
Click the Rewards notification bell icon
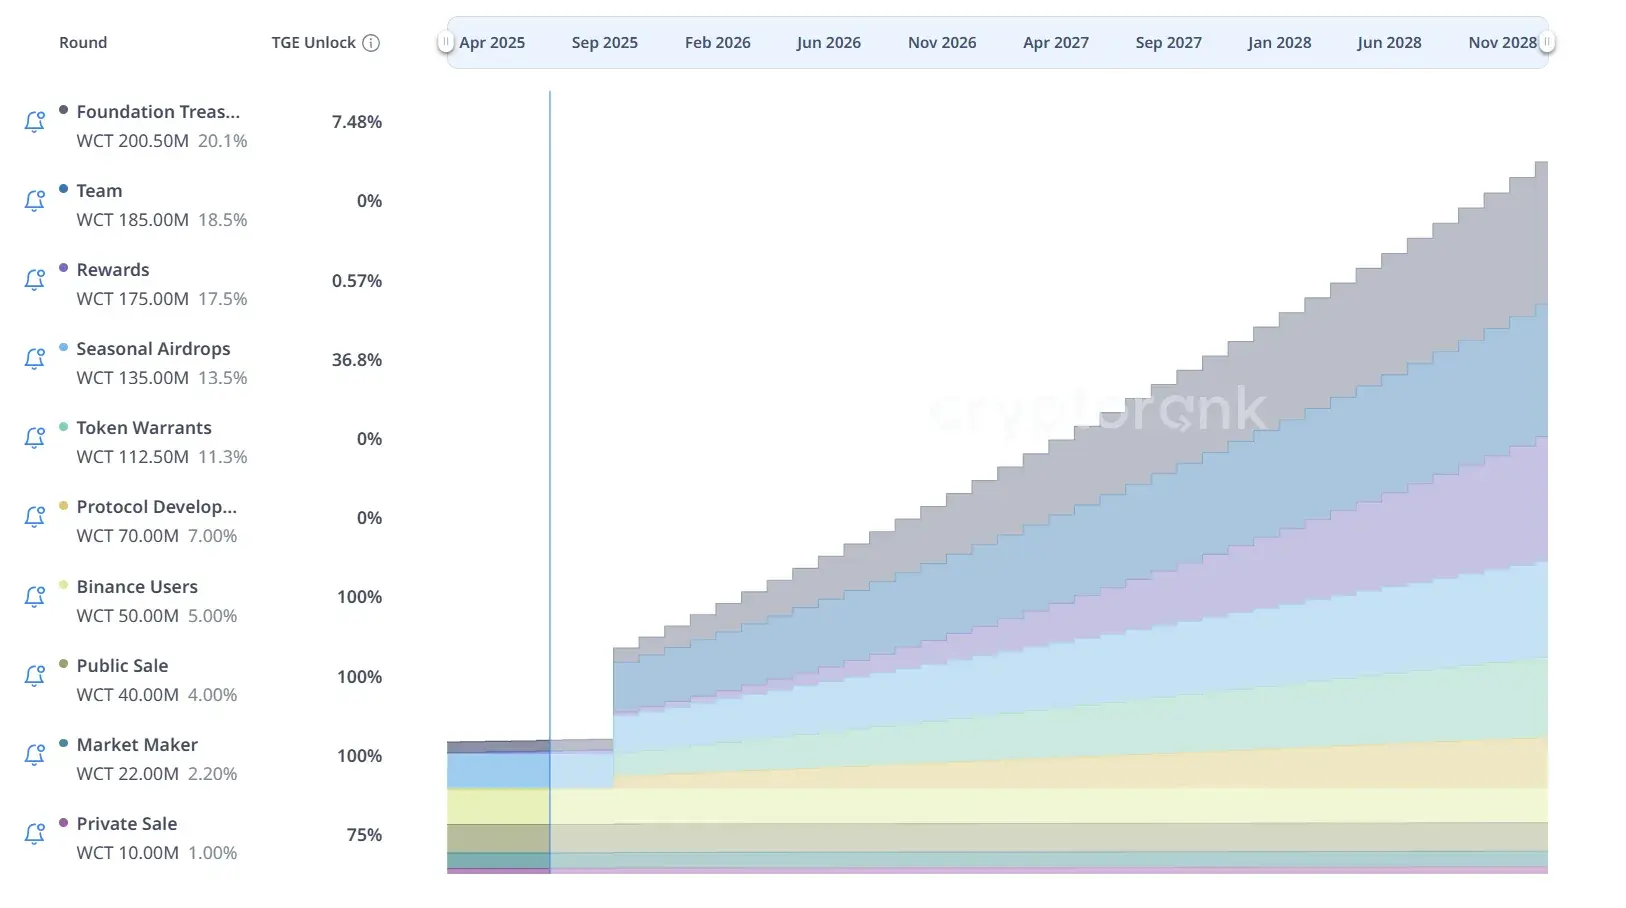click(x=35, y=280)
